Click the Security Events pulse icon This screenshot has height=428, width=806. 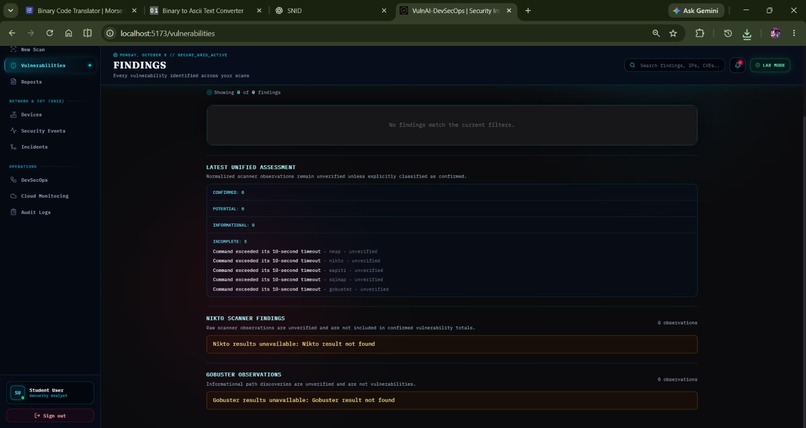point(13,131)
